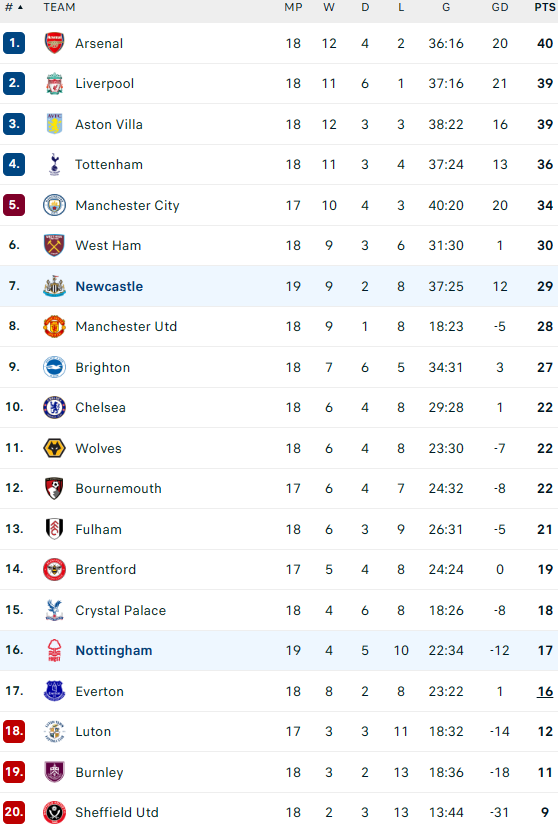This screenshot has width=558, height=830.
Task: Click the red 18. relegation position badge
Action: pos(14,731)
